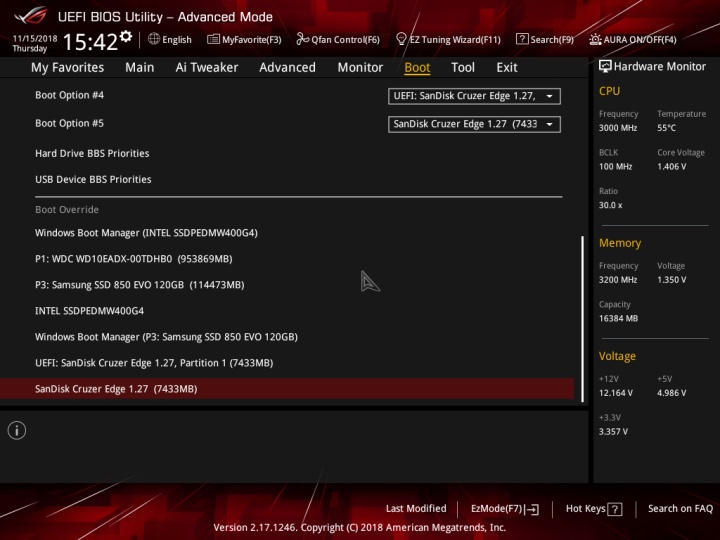Open MyFavorite(F3) menu
The width and height of the screenshot is (720, 540).
pyautogui.click(x=252, y=39)
